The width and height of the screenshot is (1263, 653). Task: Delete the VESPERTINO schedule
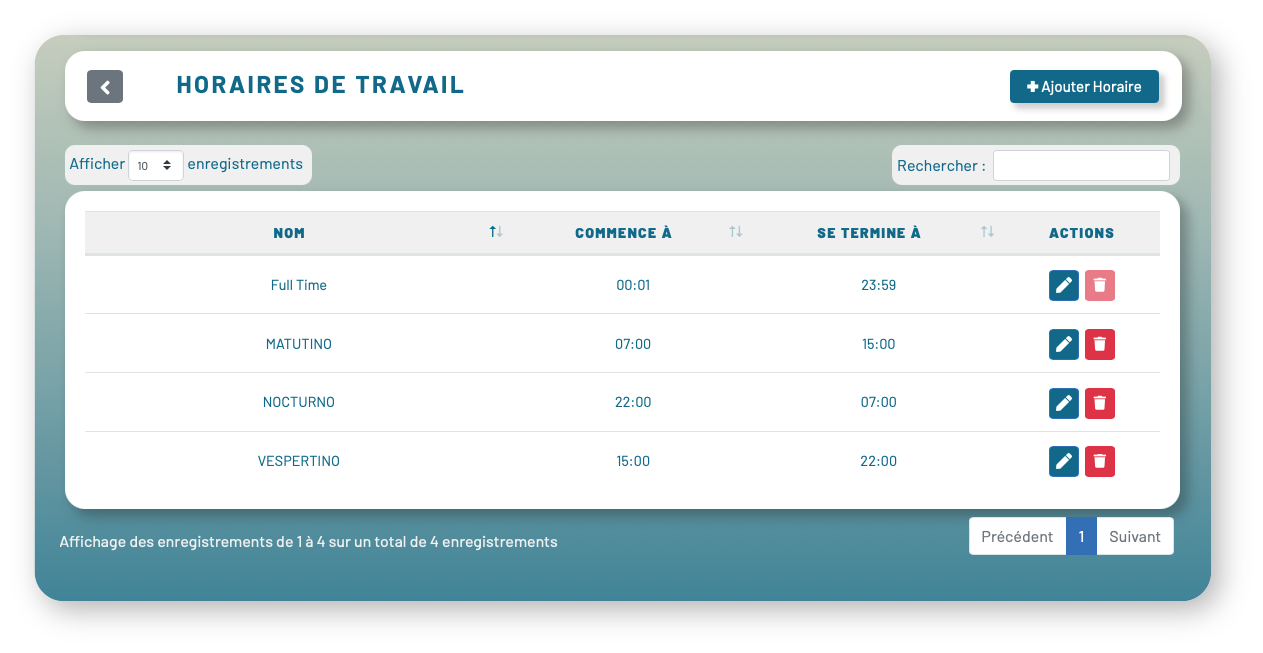click(1100, 462)
